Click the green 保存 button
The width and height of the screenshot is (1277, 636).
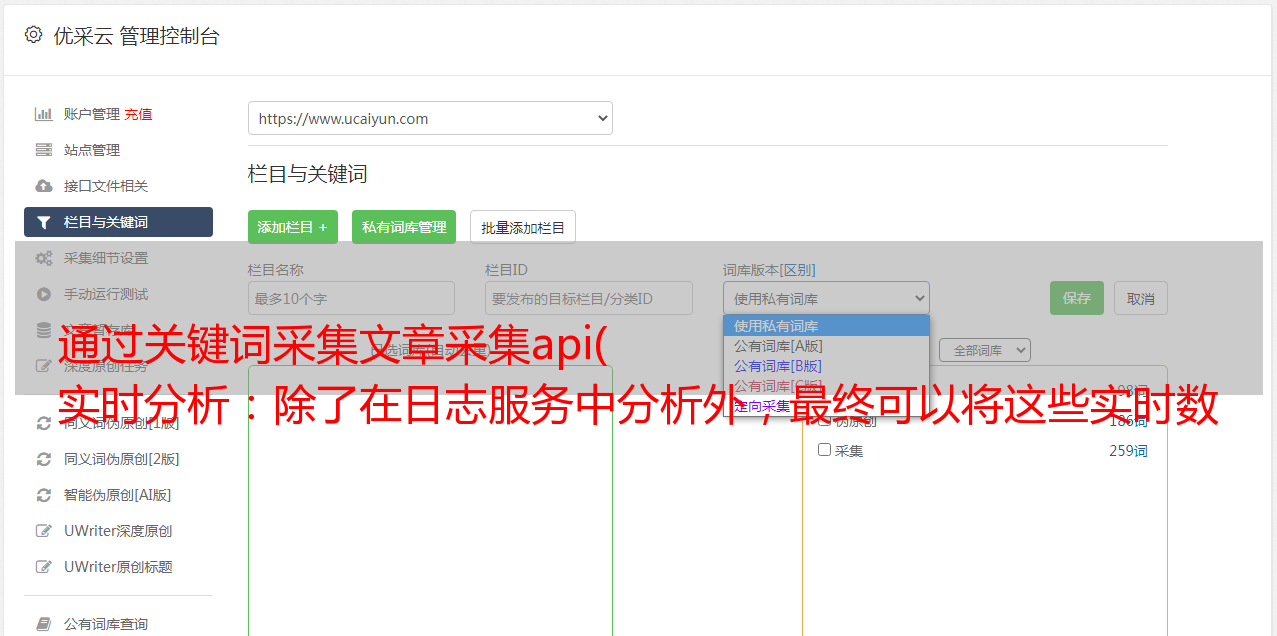1077,298
